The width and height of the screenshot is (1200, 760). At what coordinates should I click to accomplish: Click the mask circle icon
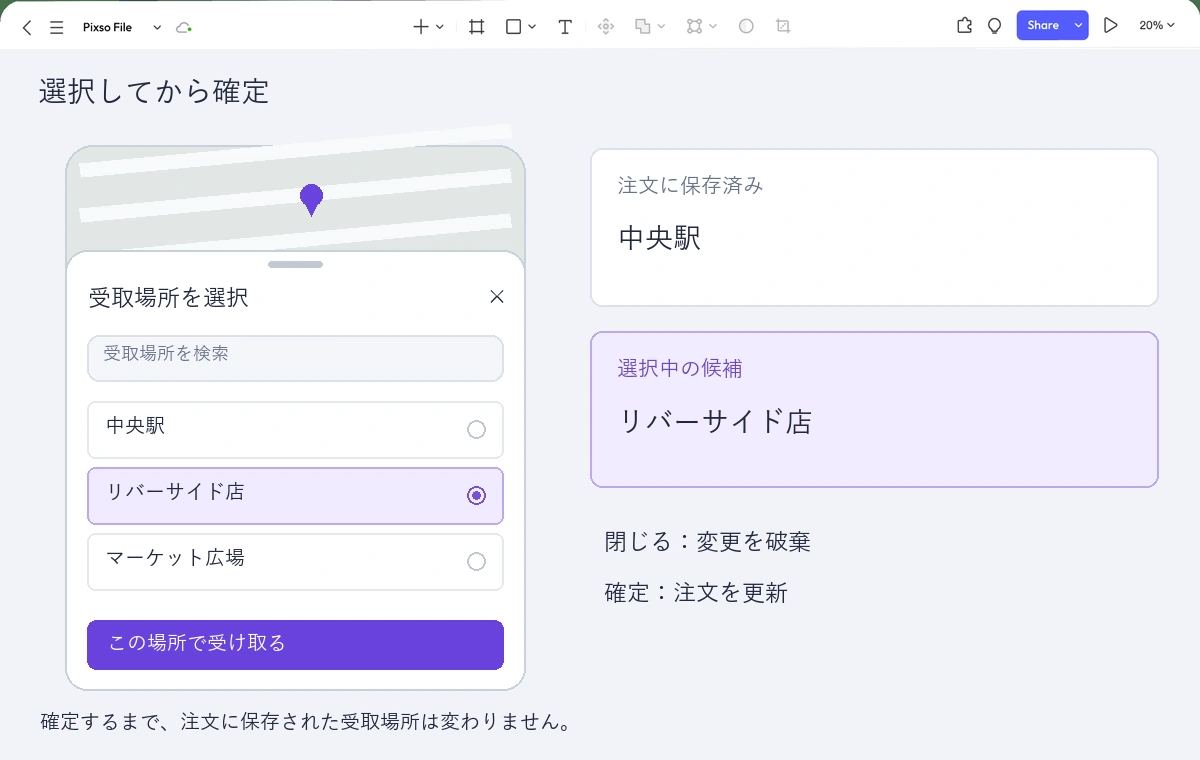(746, 27)
